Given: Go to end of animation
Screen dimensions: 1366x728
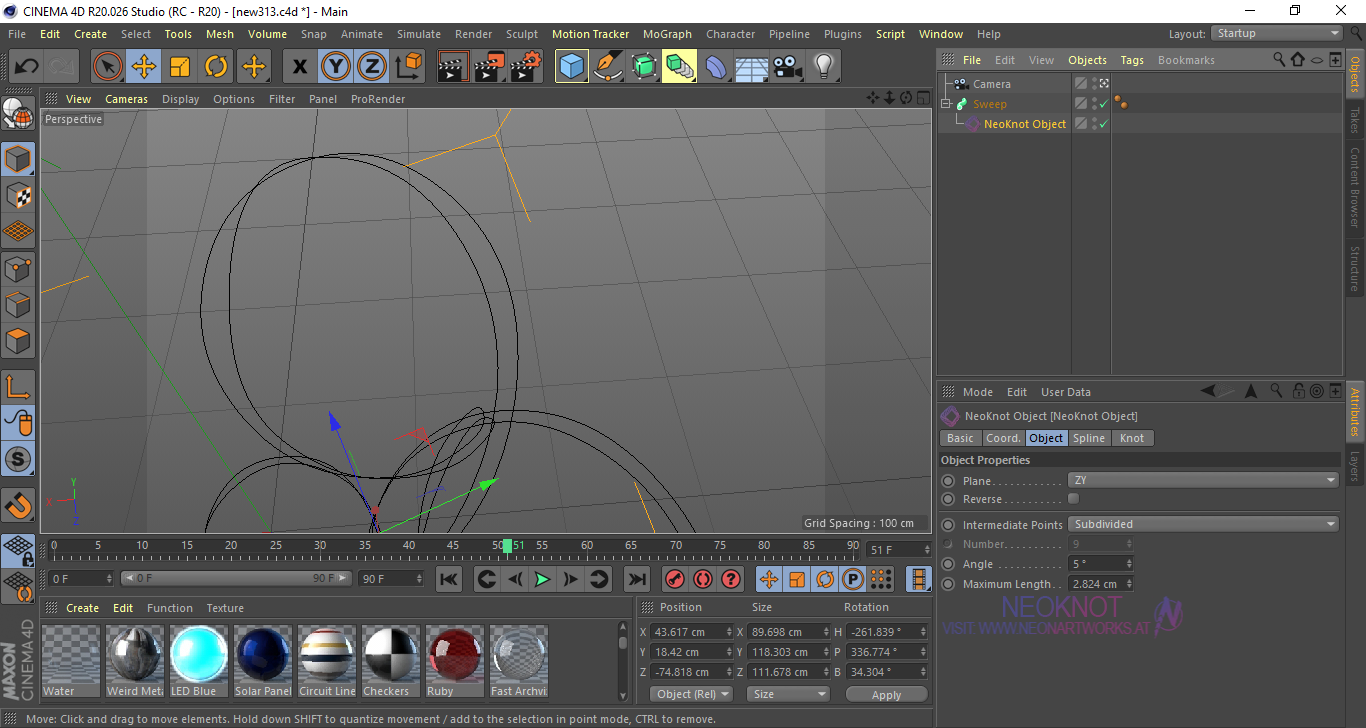Looking at the screenshot, I should pyautogui.click(x=636, y=579).
